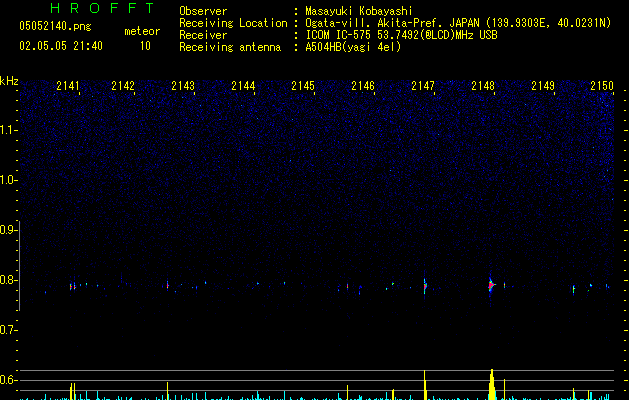
Task: Click the 0.8 kHz frequency label
Action: point(8,280)
